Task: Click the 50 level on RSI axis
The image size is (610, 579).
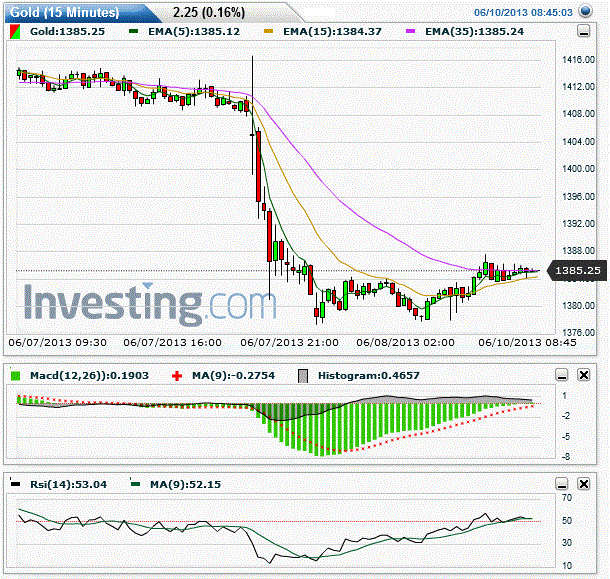Action: pos(567,521)
